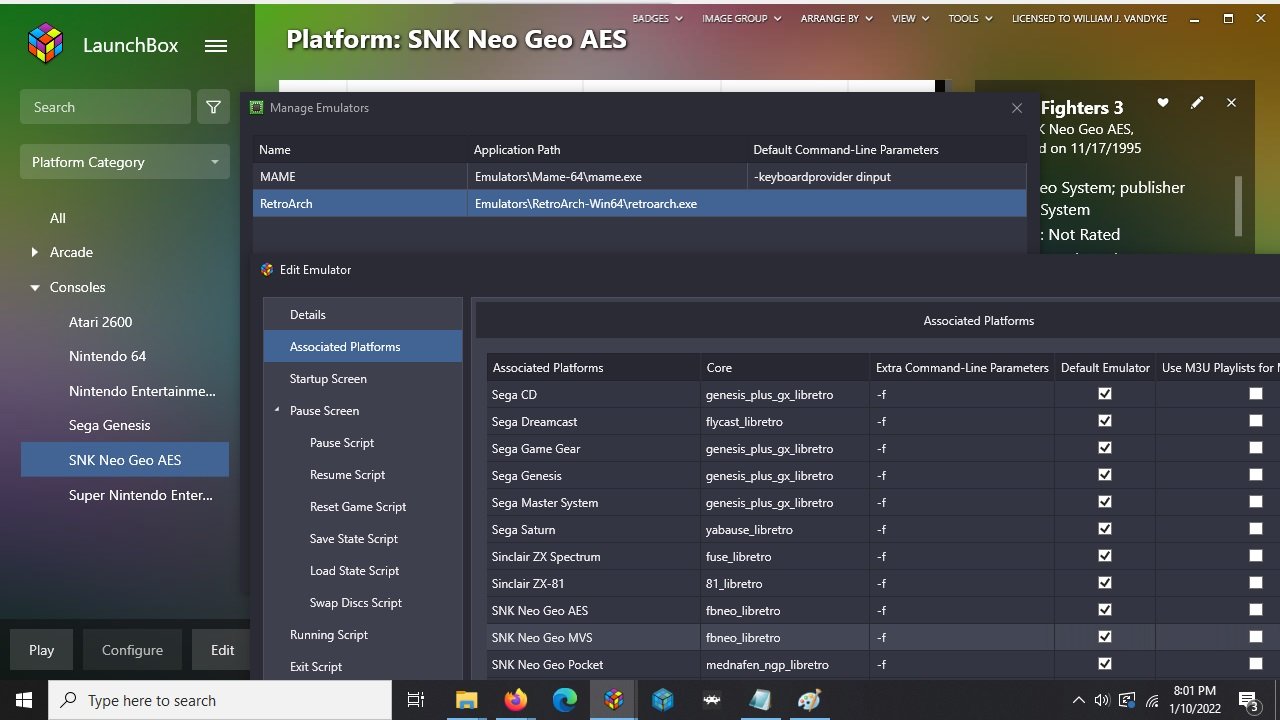Edit game details with the pencil icon

(x=1197, y=102)
